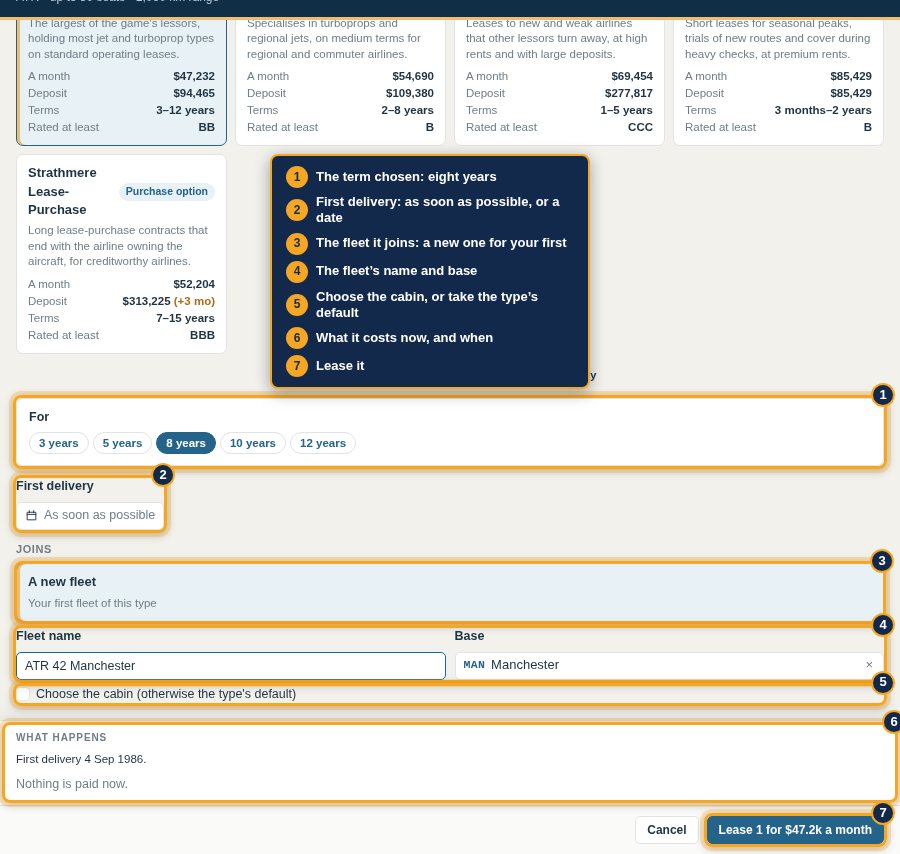Click the 3–12 years terms value

point(185,110)
